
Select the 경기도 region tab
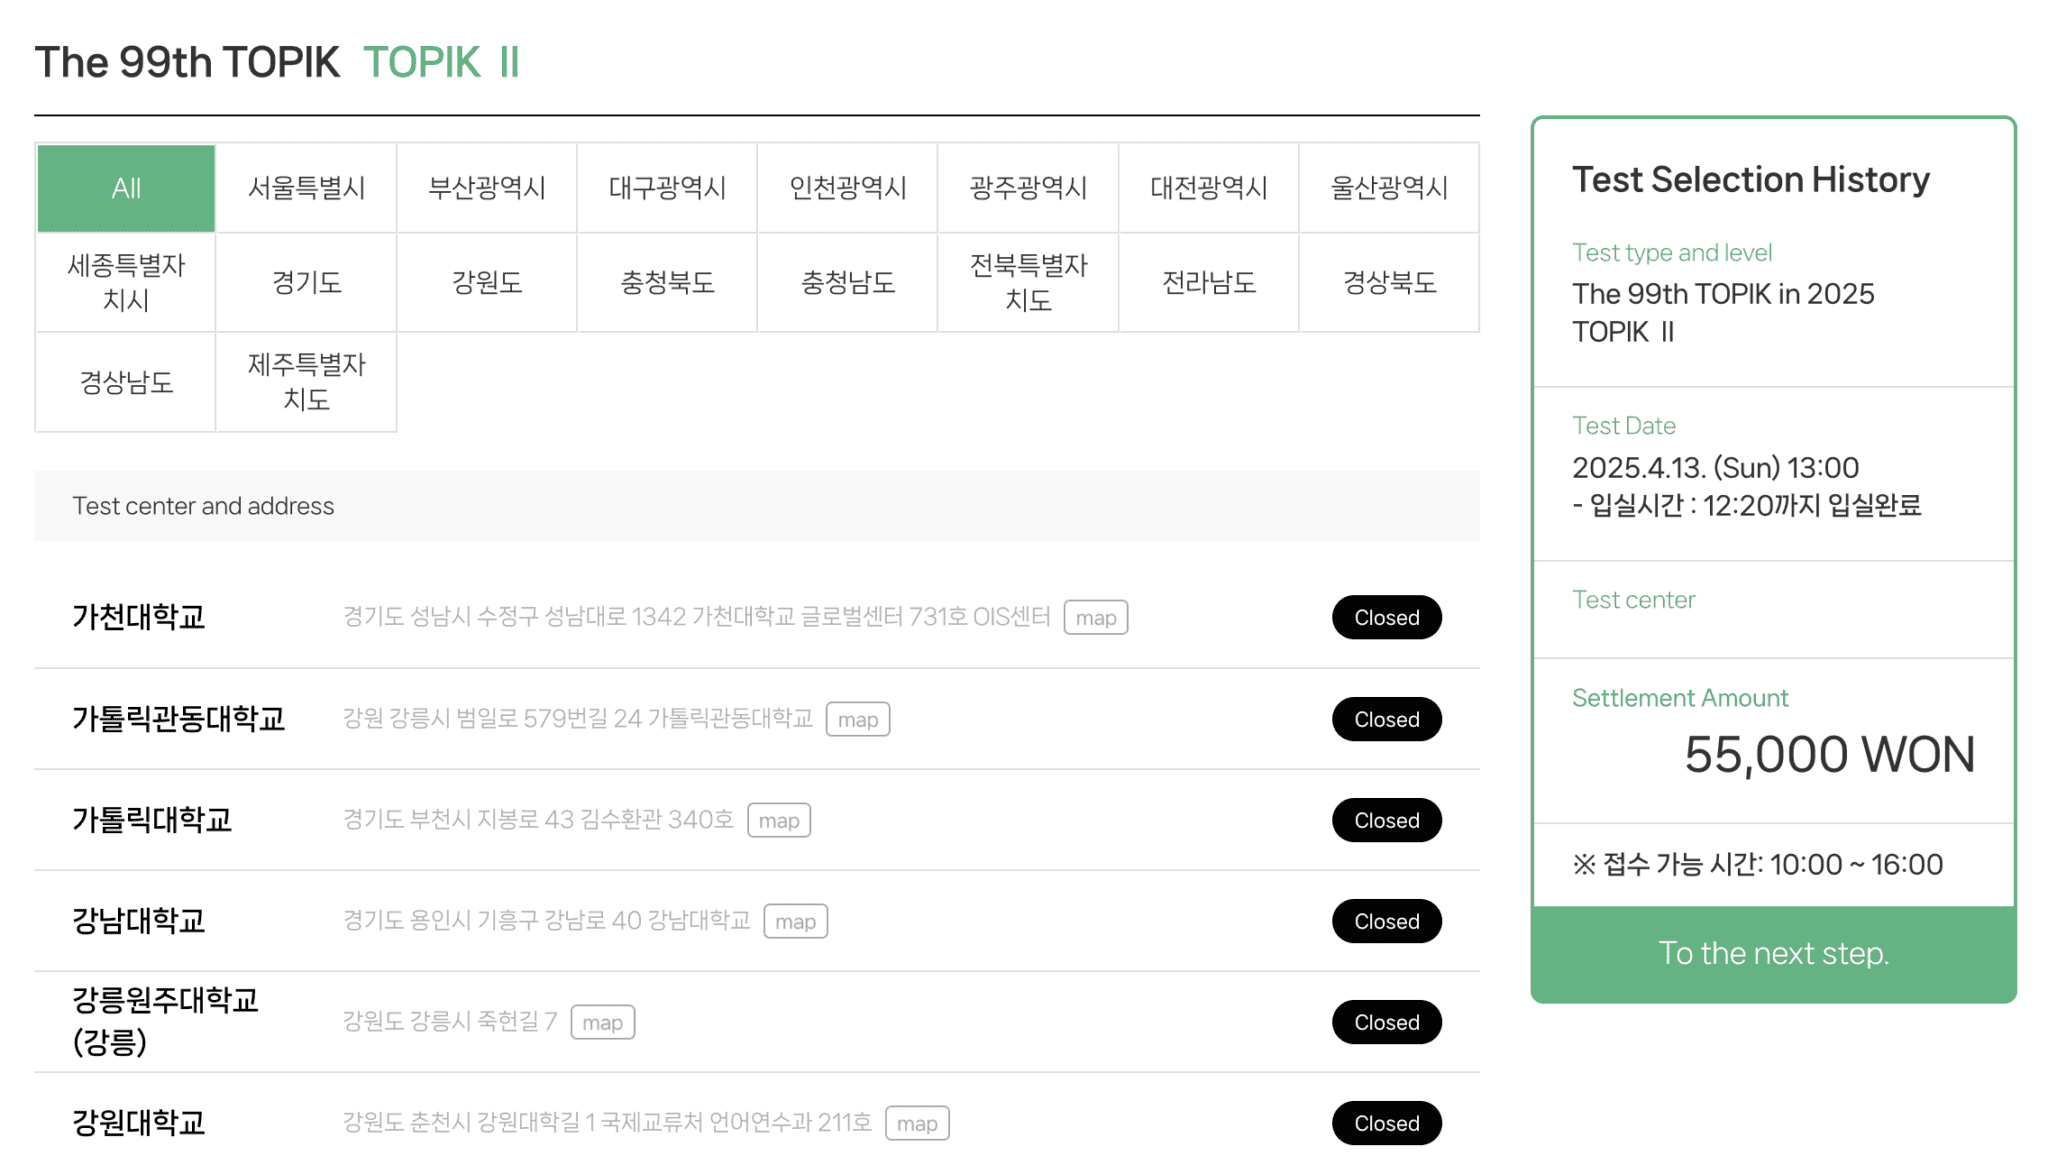(x=306, y=282)
